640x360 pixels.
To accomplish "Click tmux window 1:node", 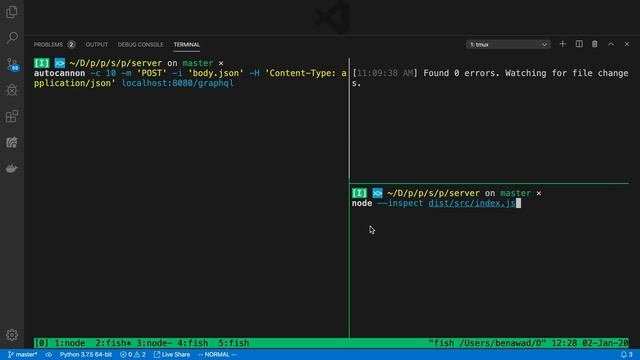I will [70, 343].
